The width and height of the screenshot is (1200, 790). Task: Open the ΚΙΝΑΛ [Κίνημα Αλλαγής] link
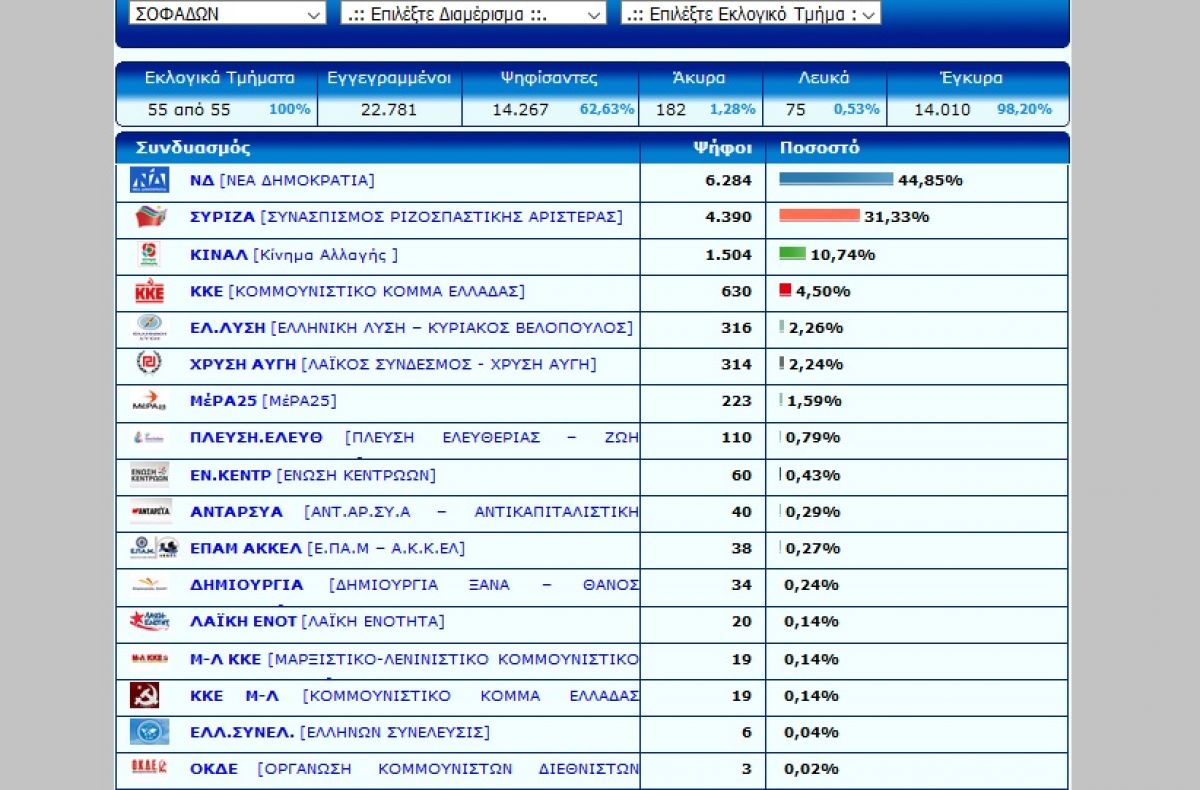click(x=294, y=255)
